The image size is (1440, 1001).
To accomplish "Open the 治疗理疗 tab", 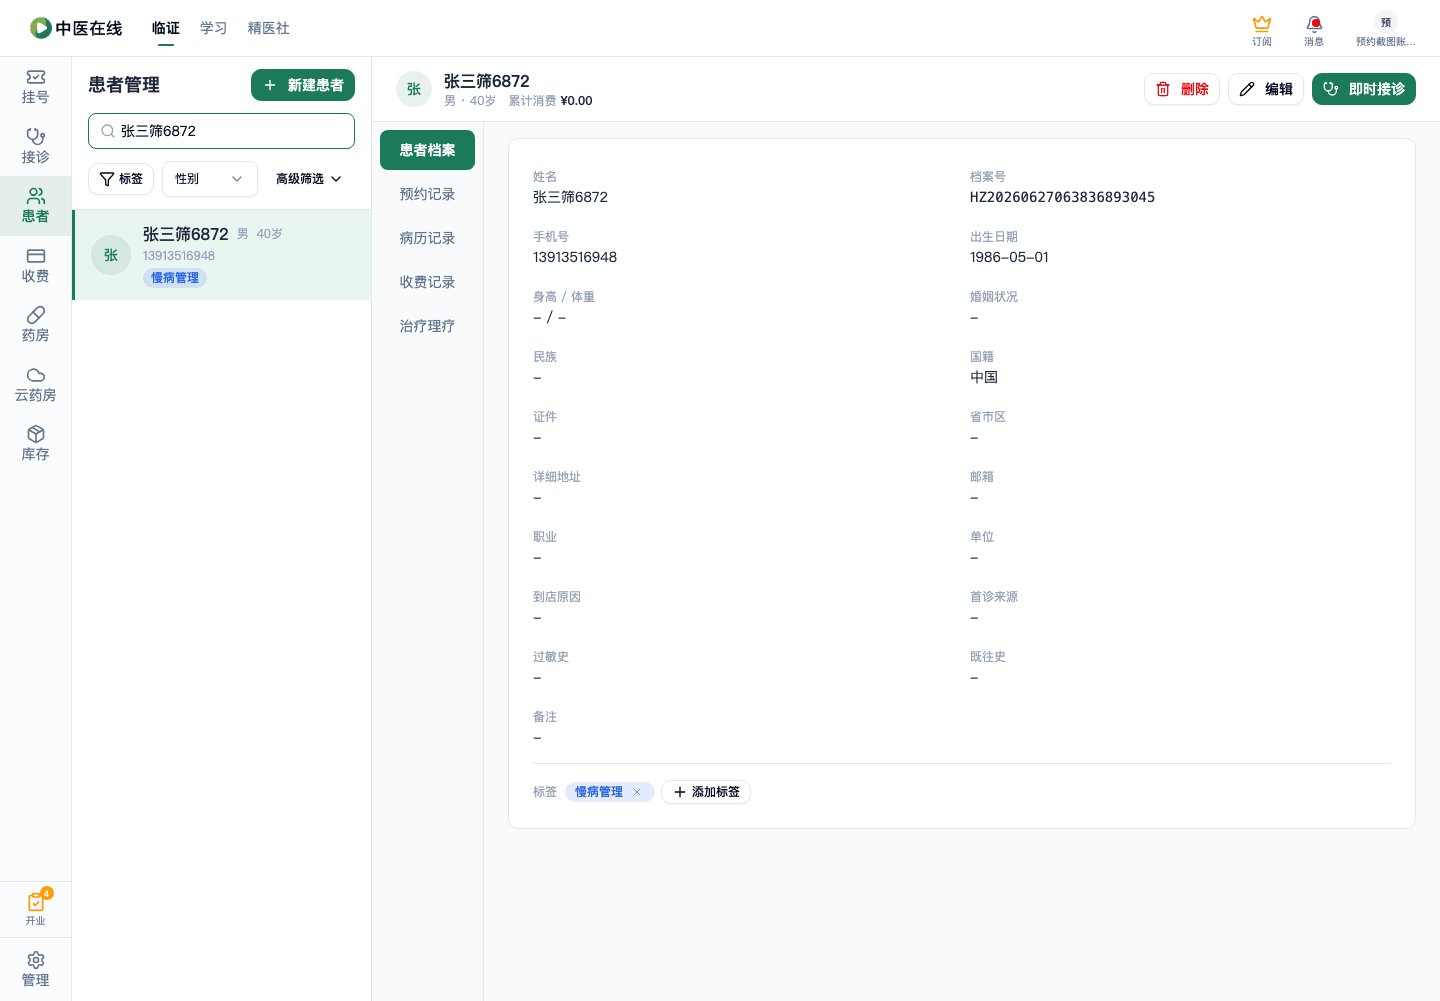I will [427, 326].
